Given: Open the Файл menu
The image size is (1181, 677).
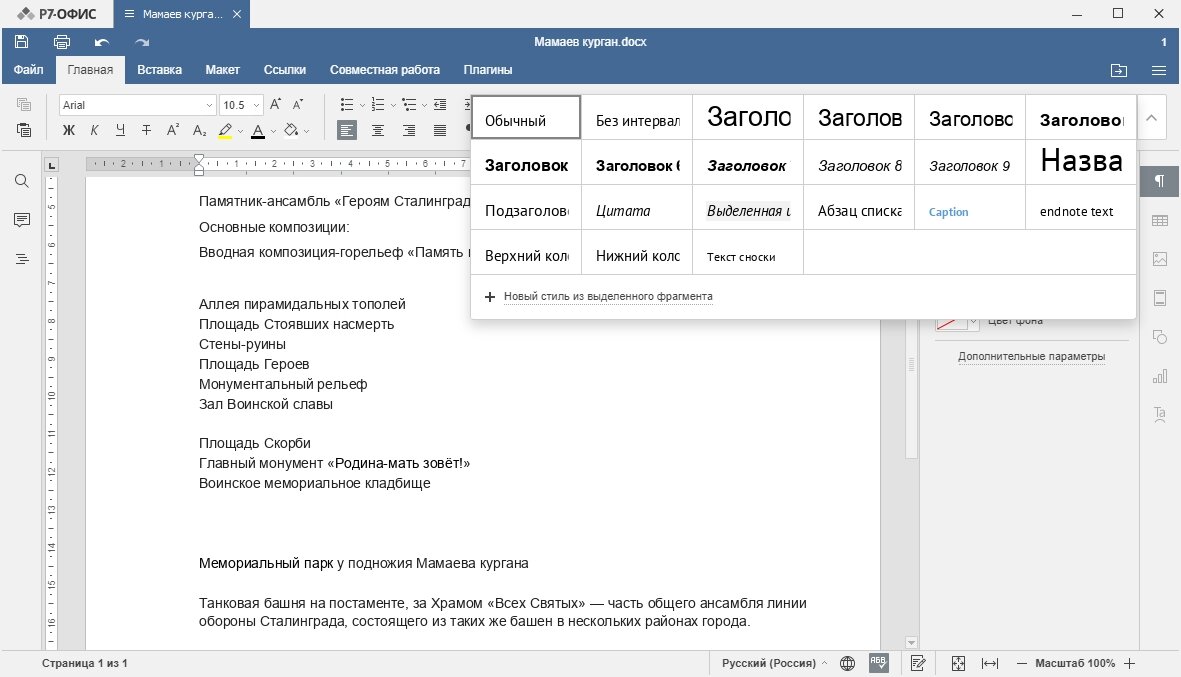Looking at the screenshot, I should (29, 69).
